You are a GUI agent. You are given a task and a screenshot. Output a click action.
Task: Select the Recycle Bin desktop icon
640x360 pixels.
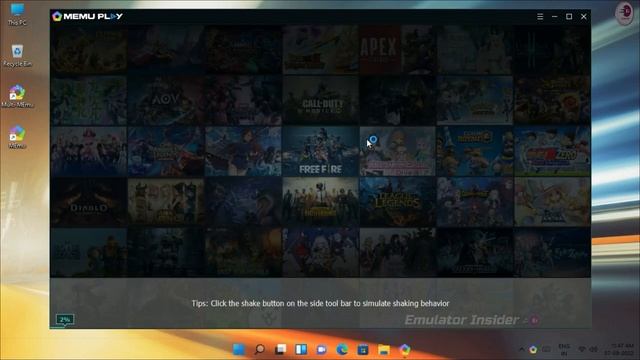pos(17,56)
